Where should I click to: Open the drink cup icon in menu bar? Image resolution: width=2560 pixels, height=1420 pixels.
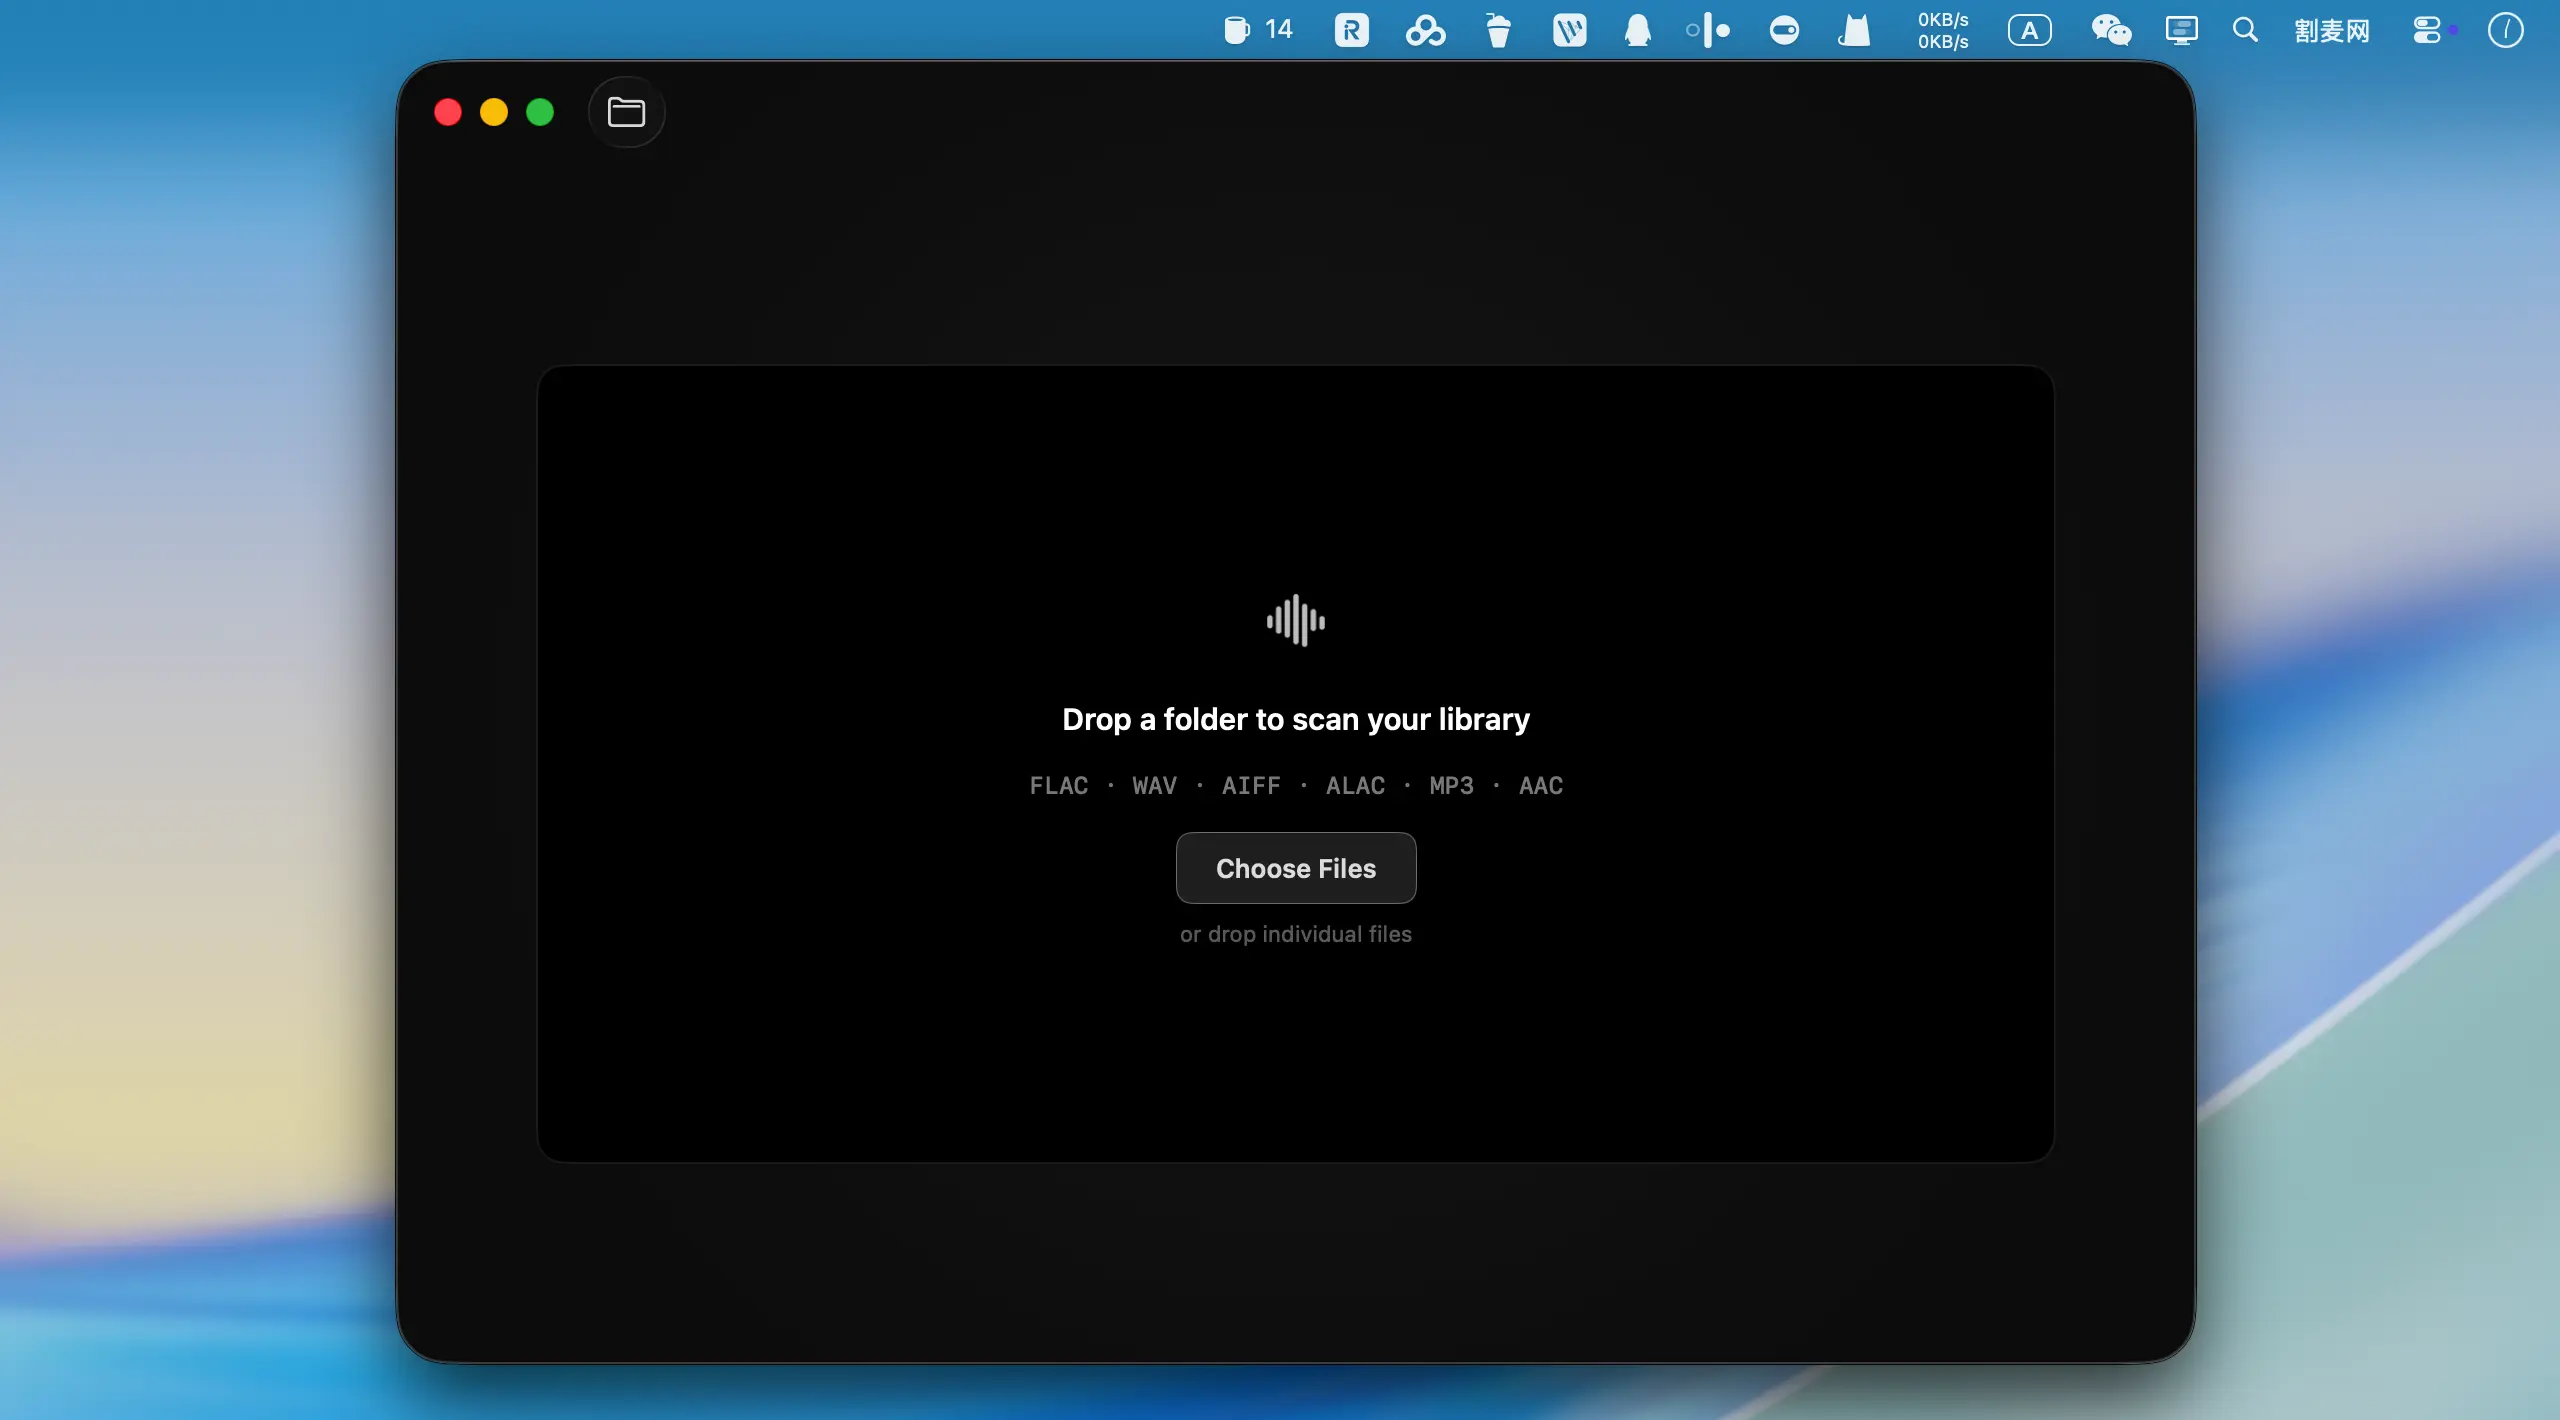[x=1498, y=30]
